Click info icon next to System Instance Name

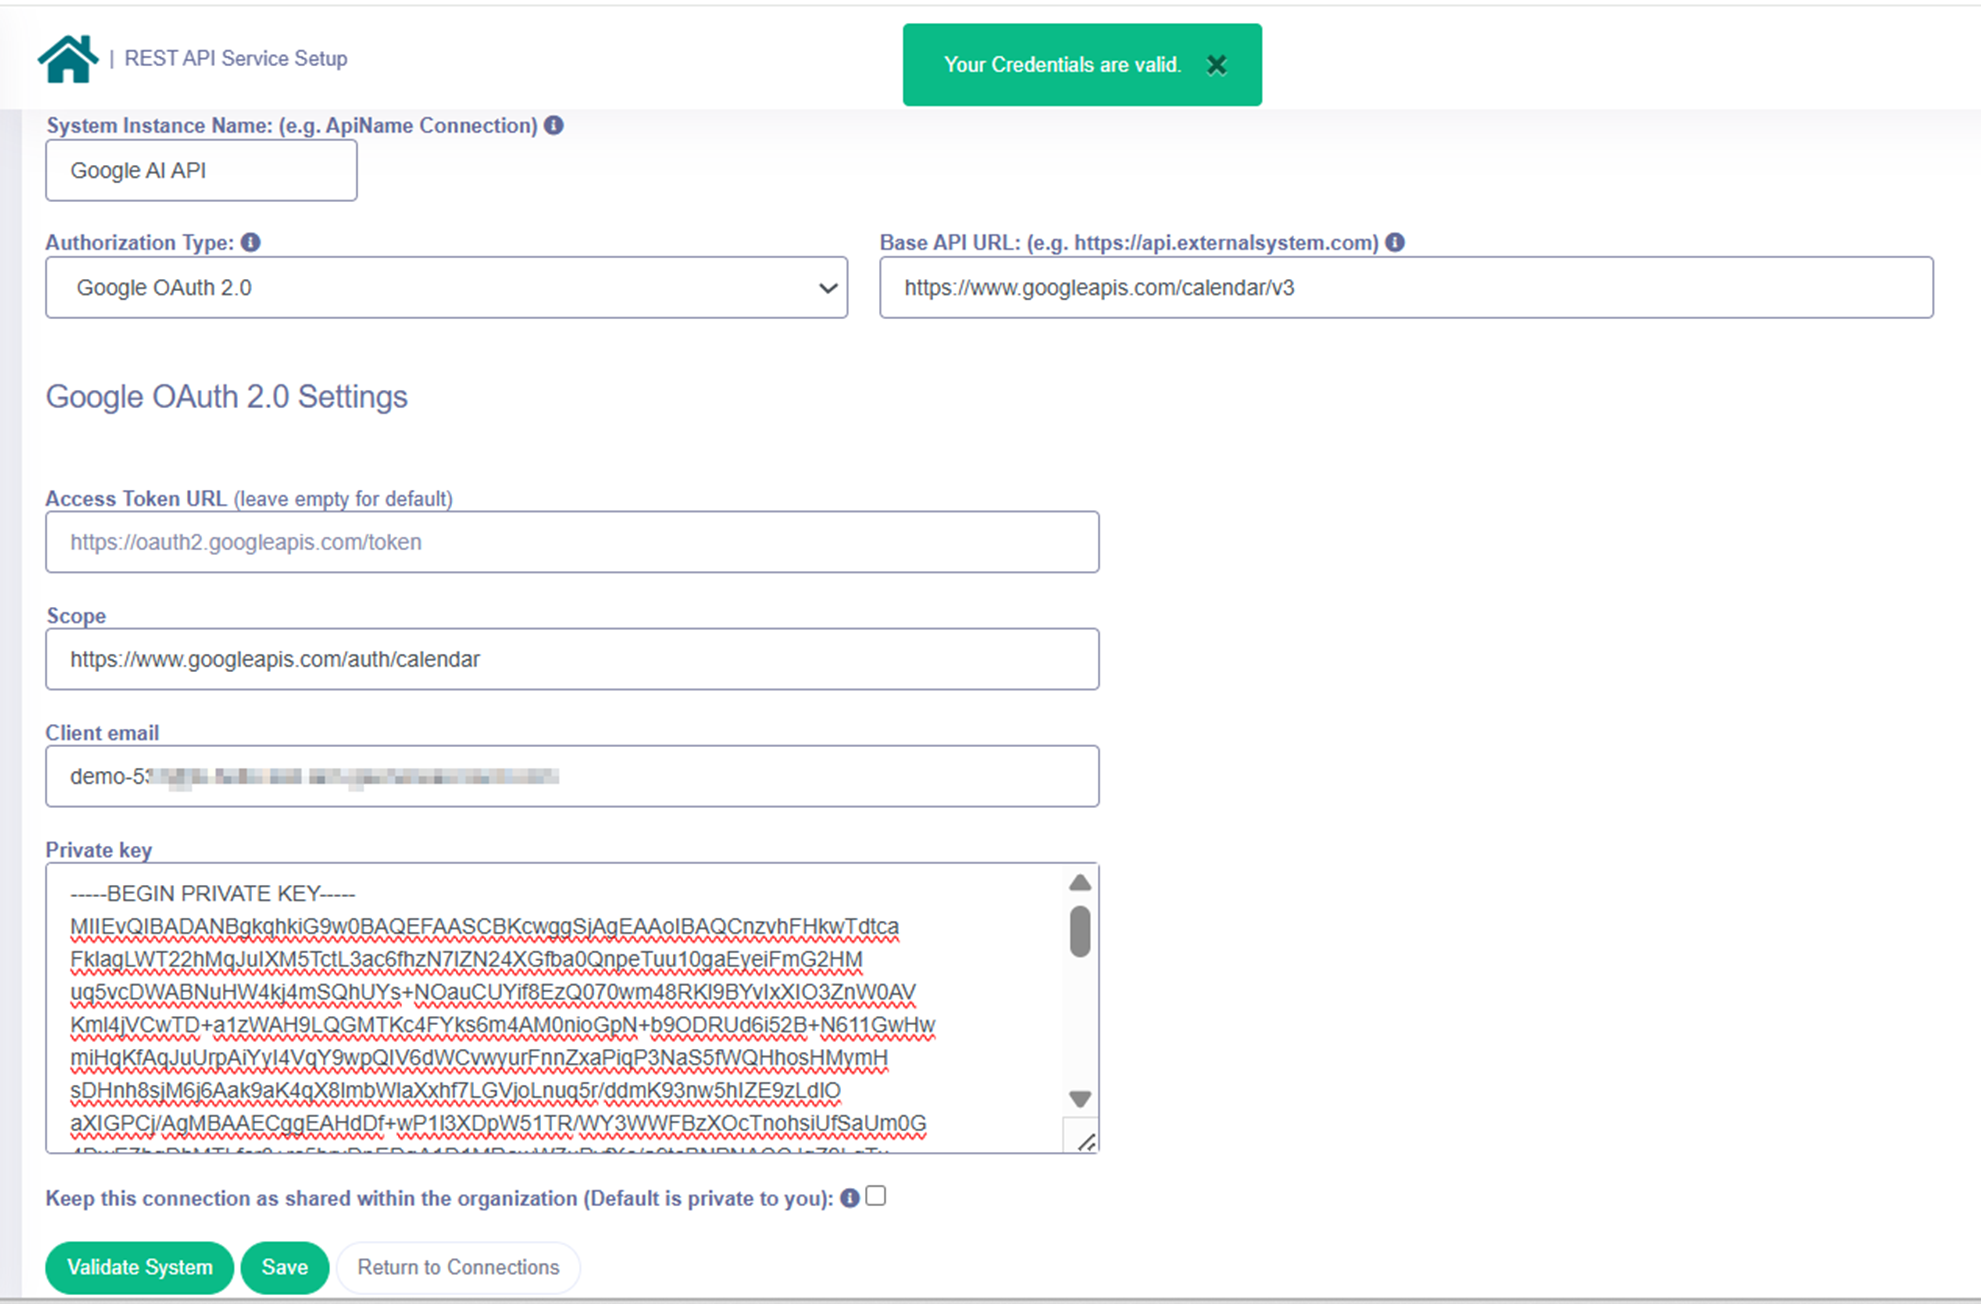554,126
